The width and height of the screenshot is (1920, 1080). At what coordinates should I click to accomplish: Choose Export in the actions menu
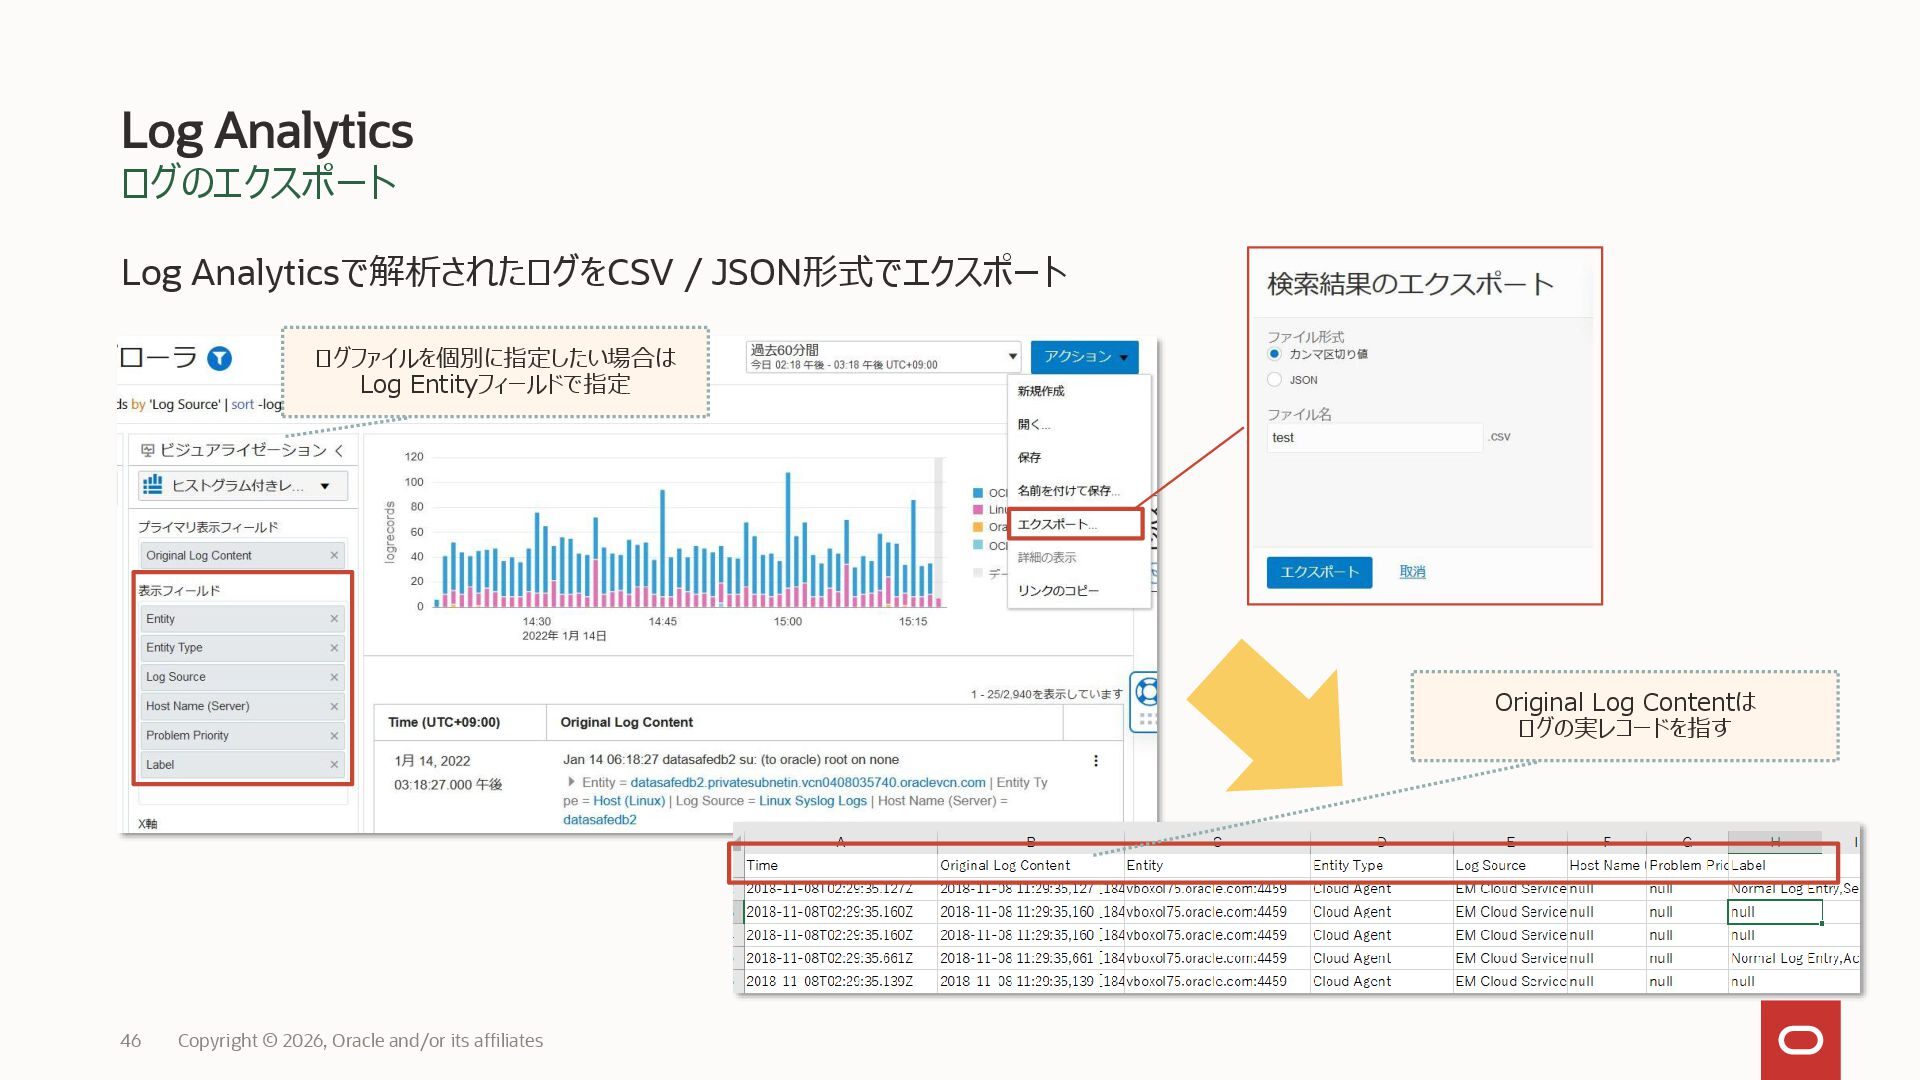point(1057,524)
